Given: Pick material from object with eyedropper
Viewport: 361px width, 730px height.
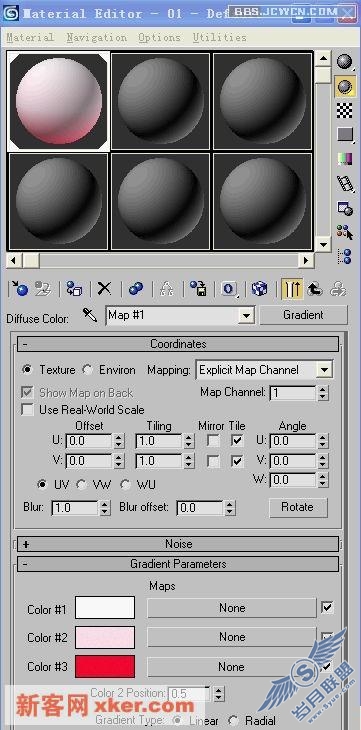Looking at the screenshot, I should 89,315.
